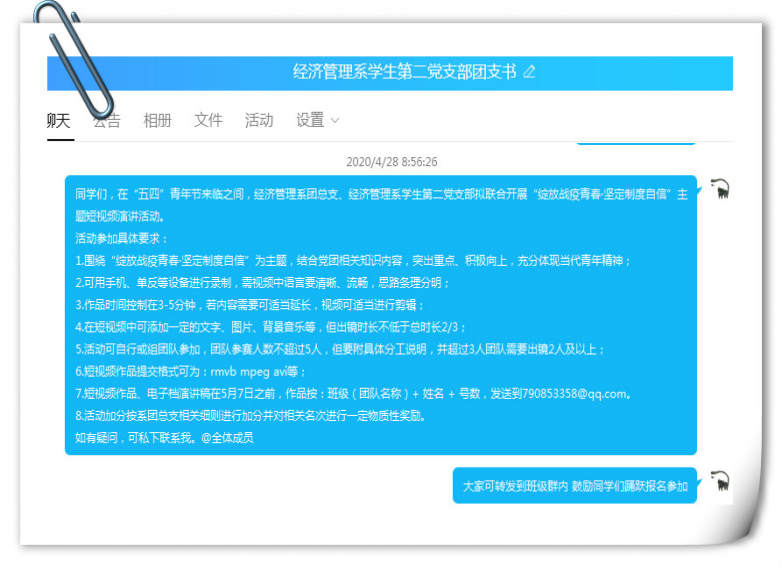Open the 设置 menu
The height and width of the screenshot is (568, 783).
[x=310, y=121]
